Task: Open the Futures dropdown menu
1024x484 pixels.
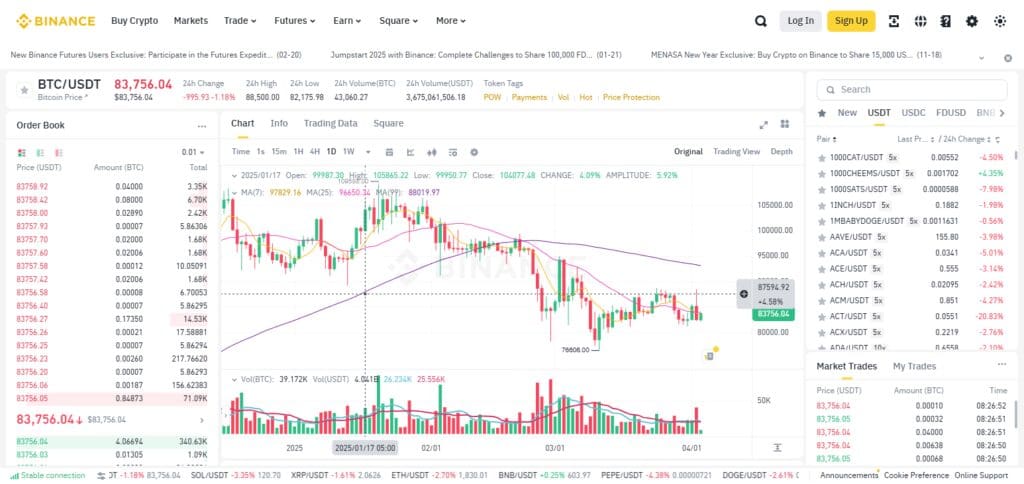Action: coord(295,21)
